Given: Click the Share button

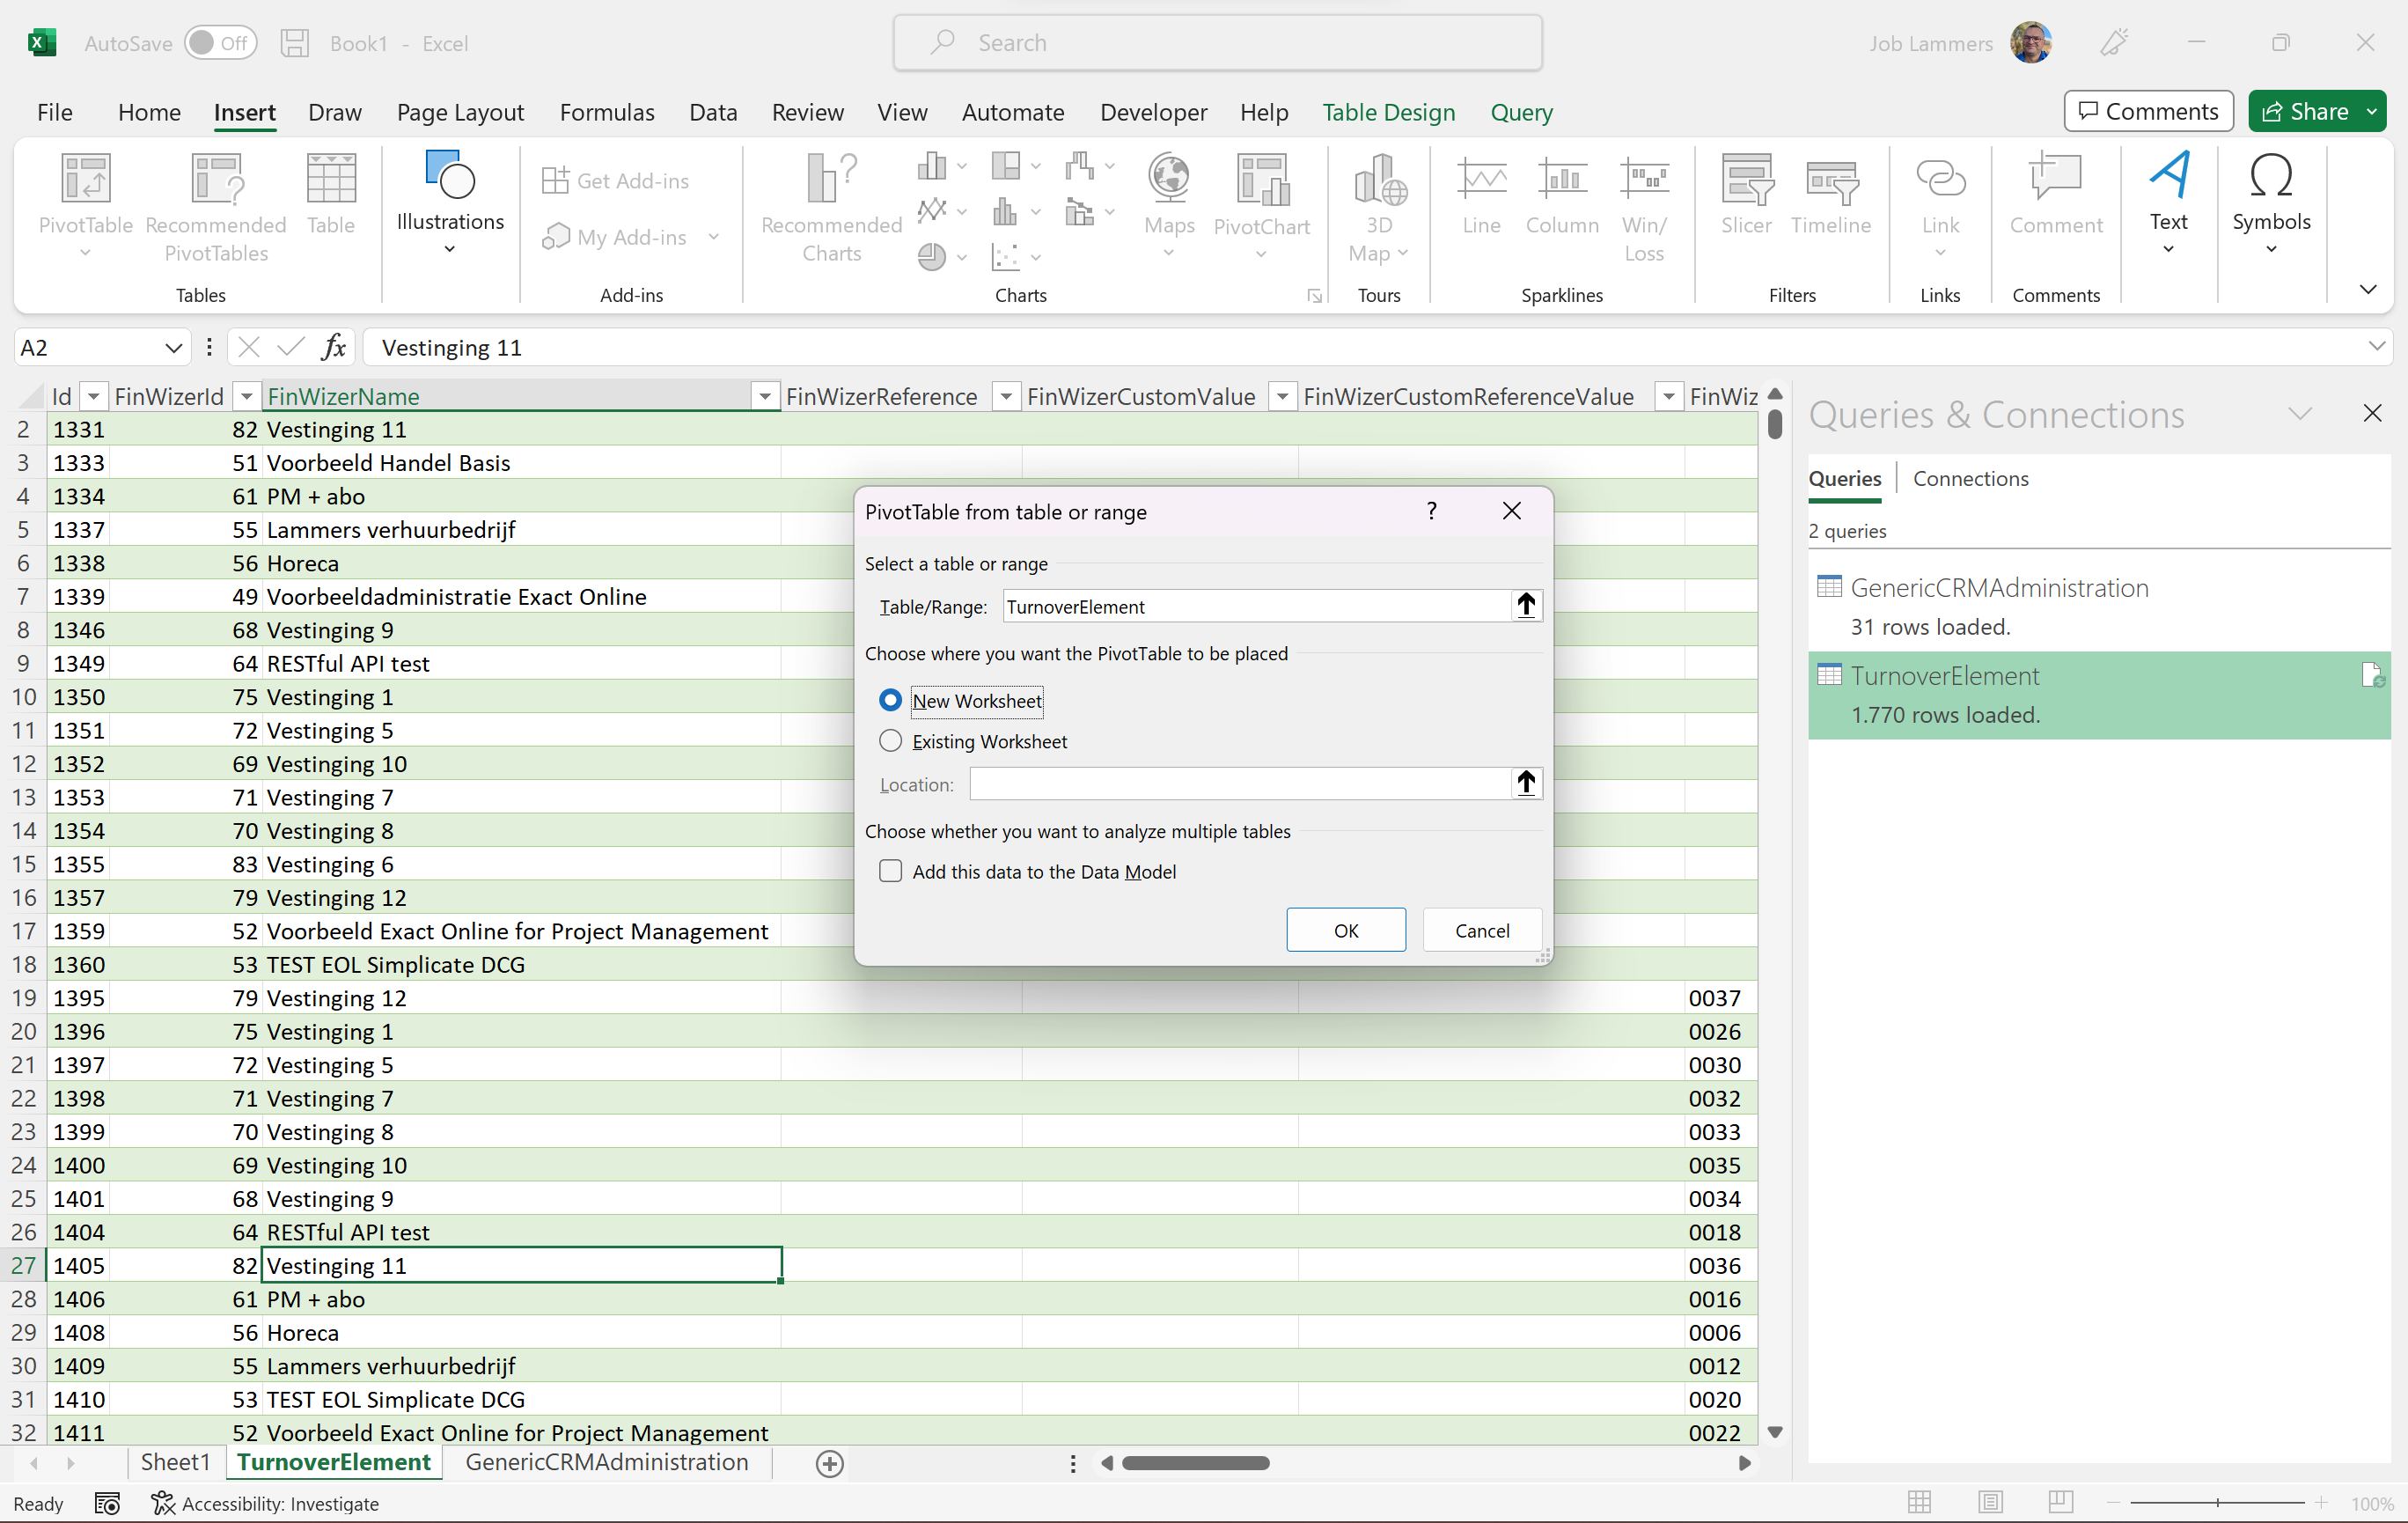Looking at the screenshot, I should pyautogui.click(x=2305, y=111).
